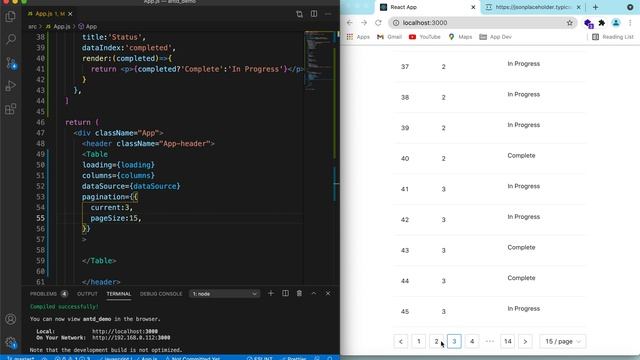
Task: Switch to the jsonplaceholder browser tab
Action: click(533, 7)
